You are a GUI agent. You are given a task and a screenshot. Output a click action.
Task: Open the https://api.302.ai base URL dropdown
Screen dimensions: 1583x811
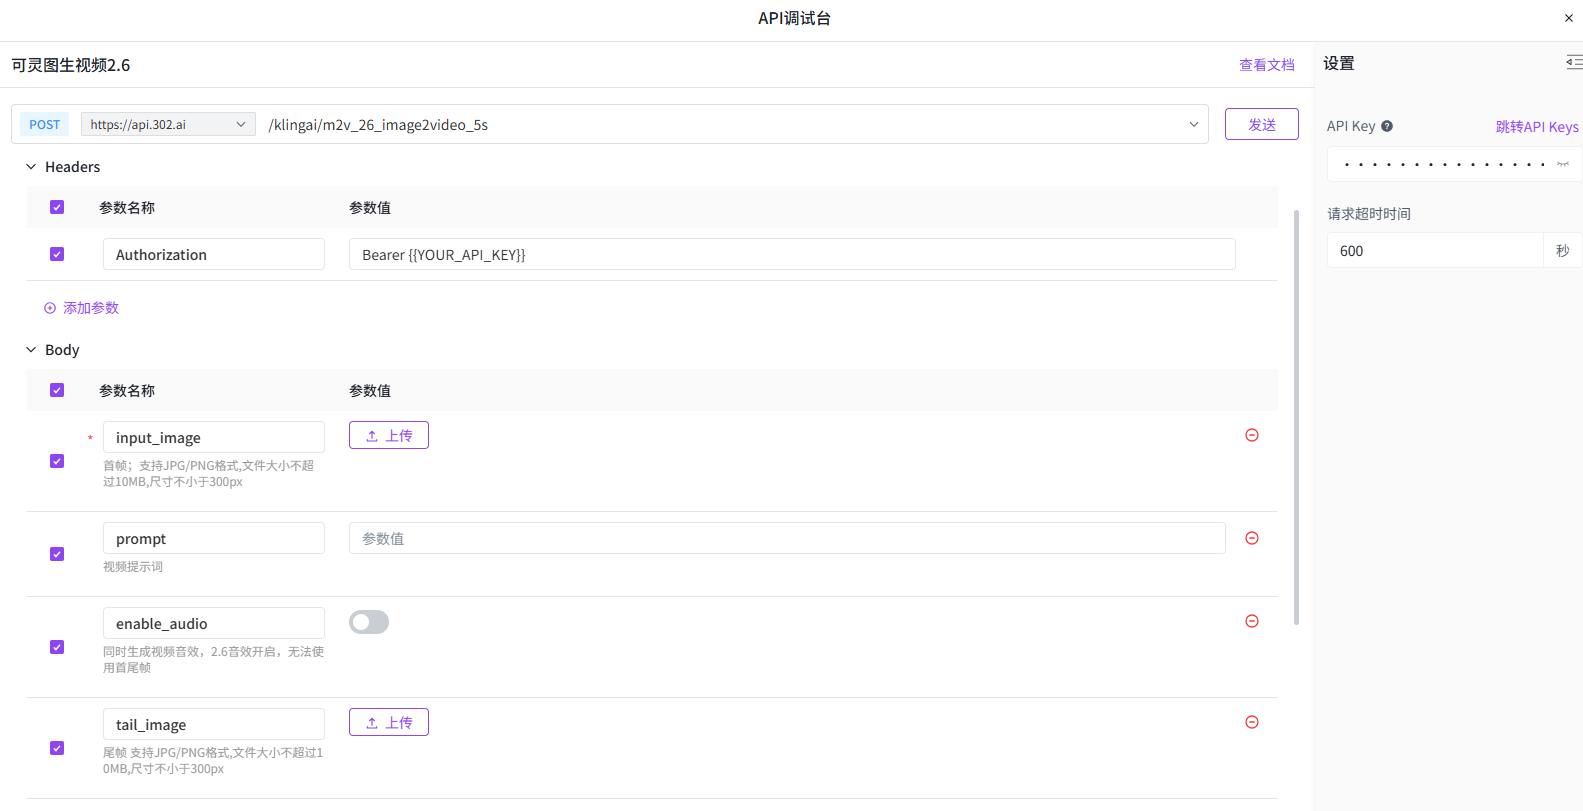click(x=167, y=124)
